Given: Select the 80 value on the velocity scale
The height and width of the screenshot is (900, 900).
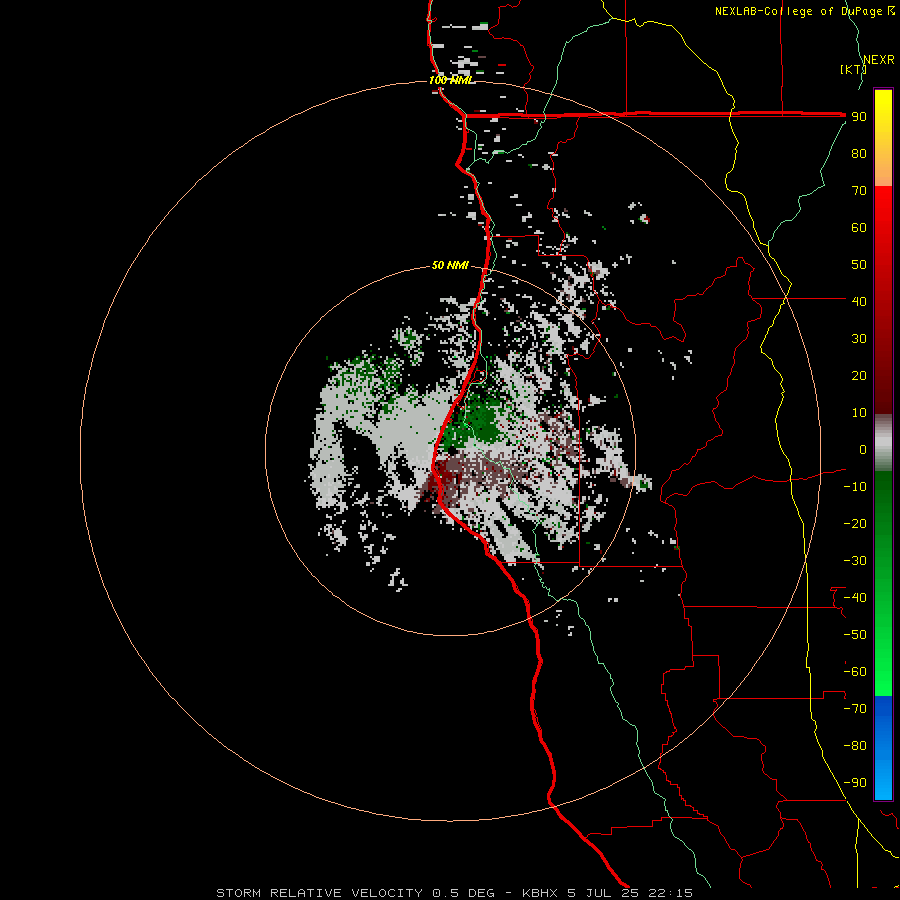Looking at the screenshot, I should point(859,154).
